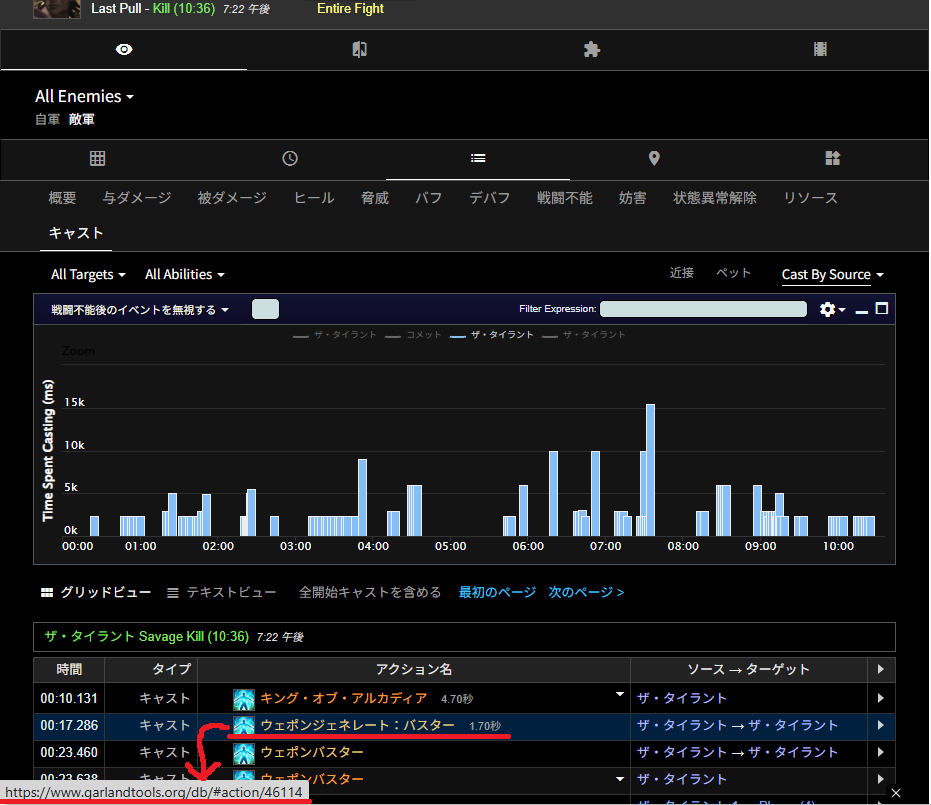
Task: Click the Filter Expression input field
Action: click(702, 310)
